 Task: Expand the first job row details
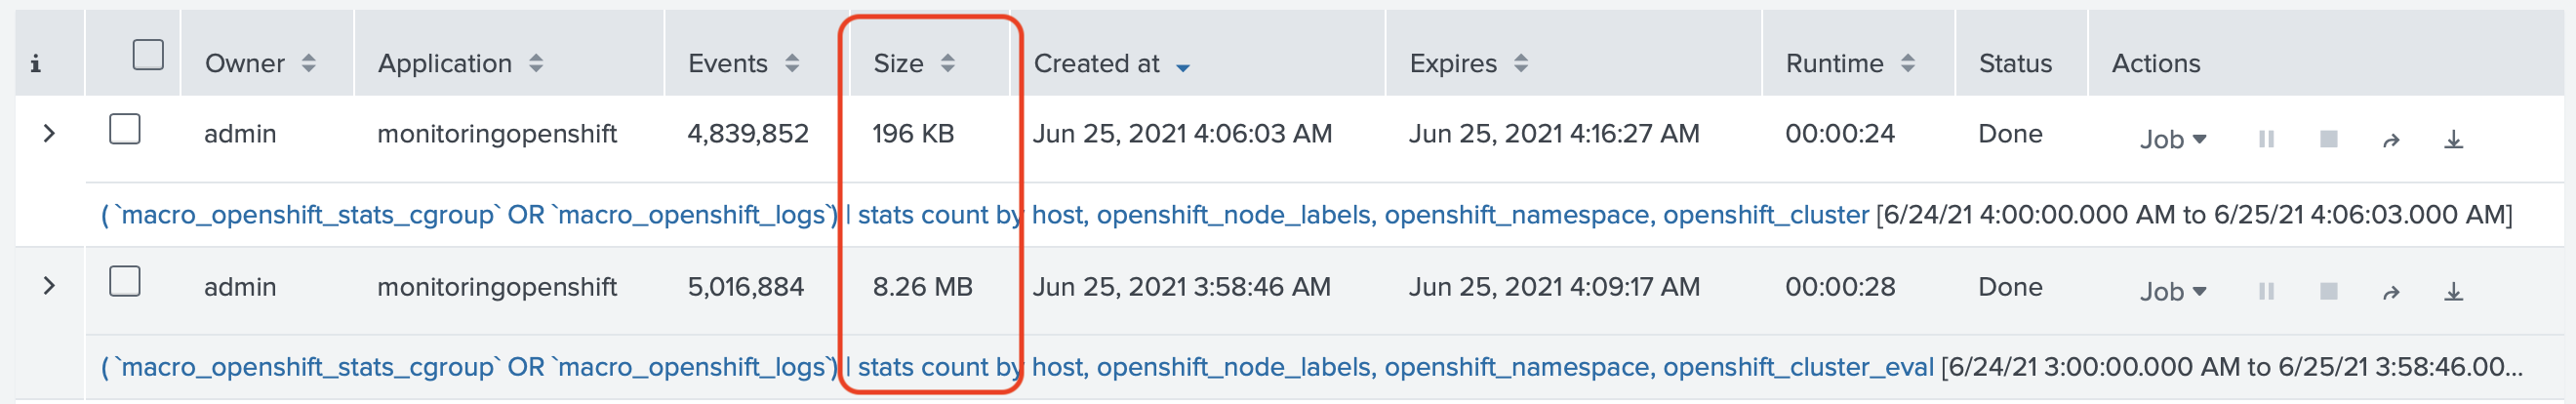click(49, 133)
